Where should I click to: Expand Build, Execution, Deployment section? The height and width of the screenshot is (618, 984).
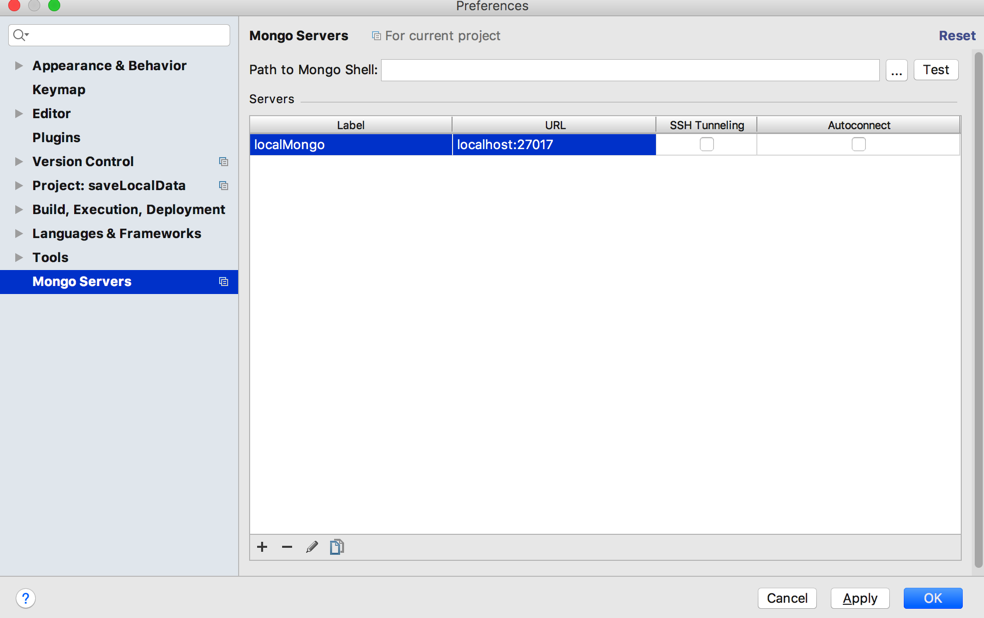coord(19,210)
